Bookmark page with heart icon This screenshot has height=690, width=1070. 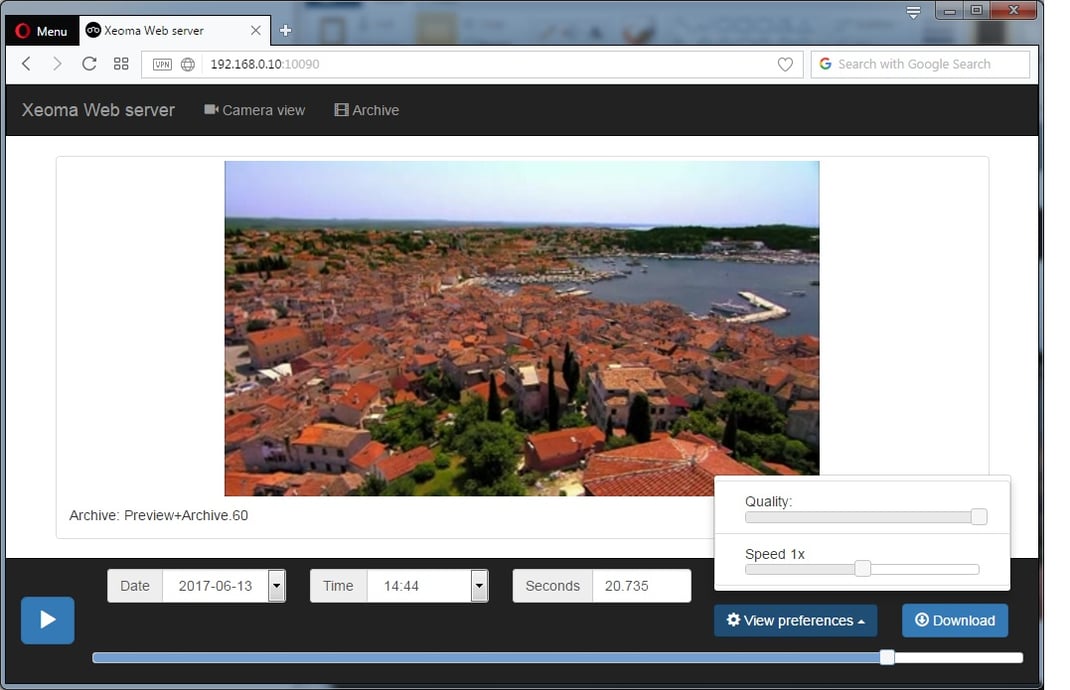785,64
